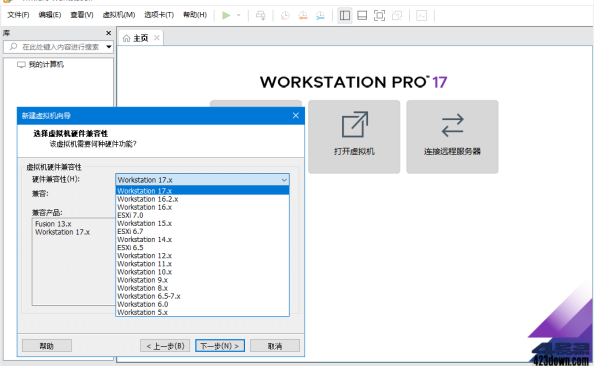Select ESXi 7.0 in the list
Image resolution: width=594 pixels, height=366 pixels.
[x=202, y=215]
